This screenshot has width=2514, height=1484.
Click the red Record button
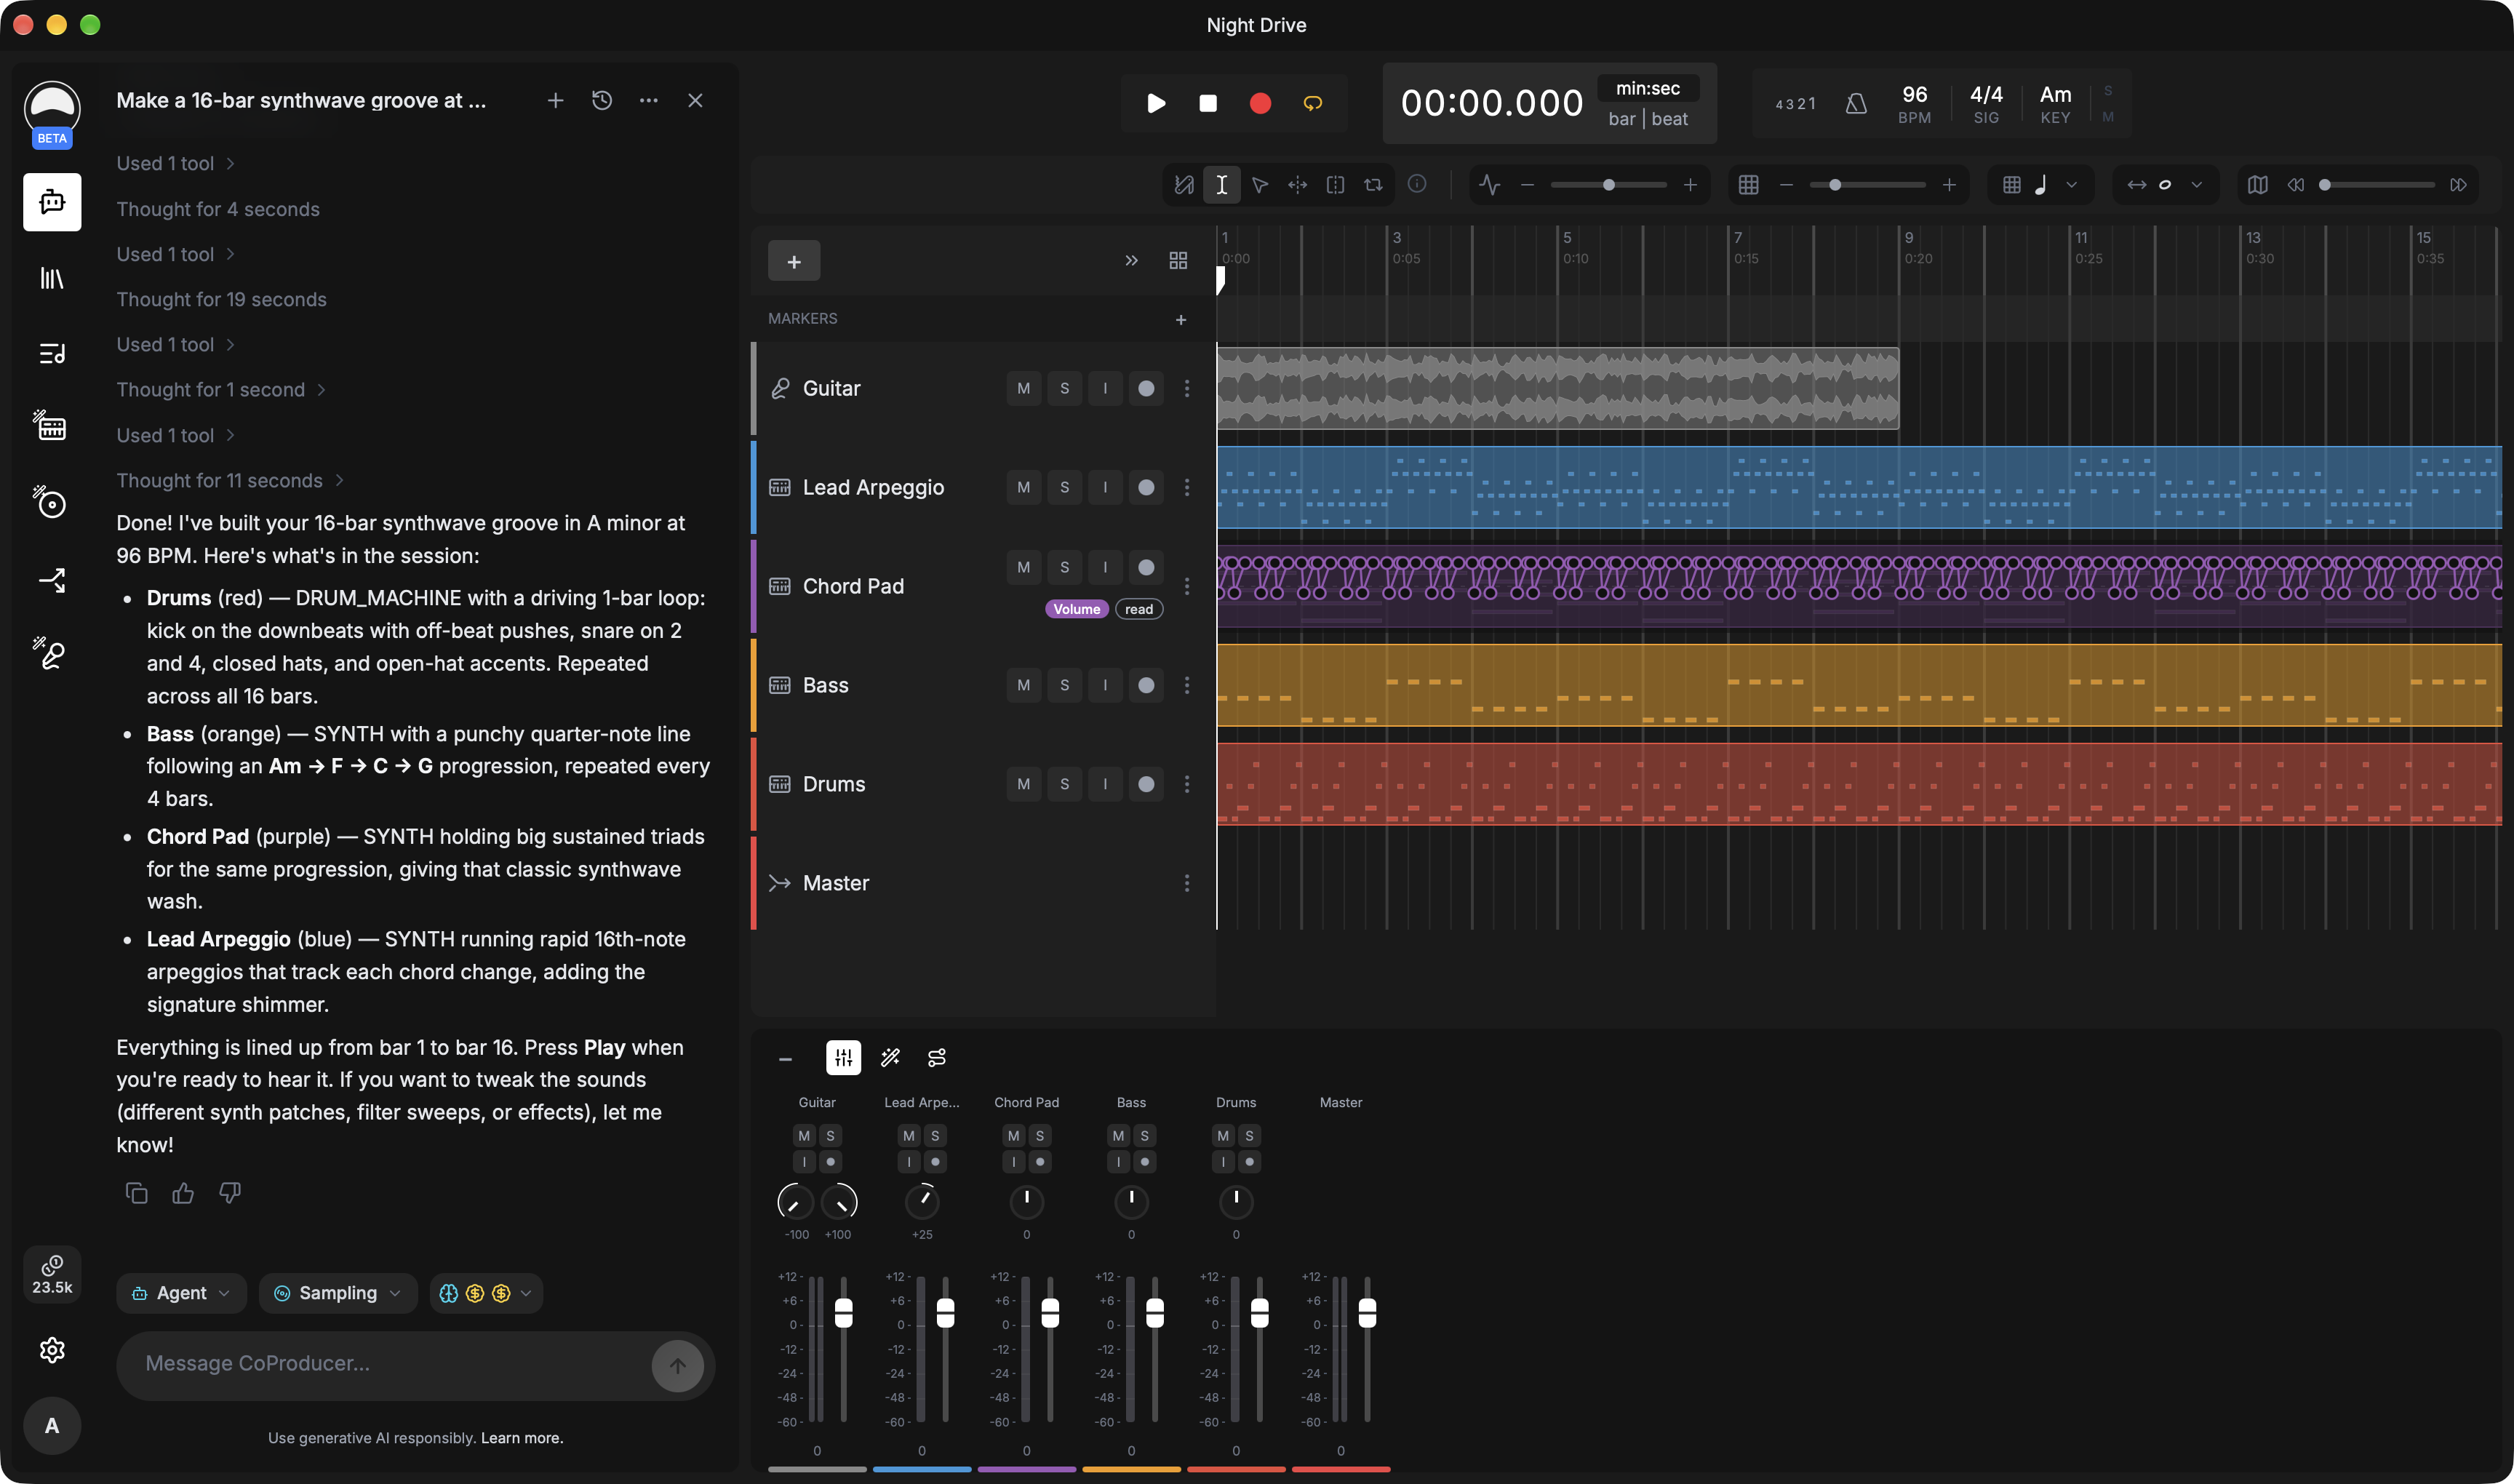click(1260, 103)
